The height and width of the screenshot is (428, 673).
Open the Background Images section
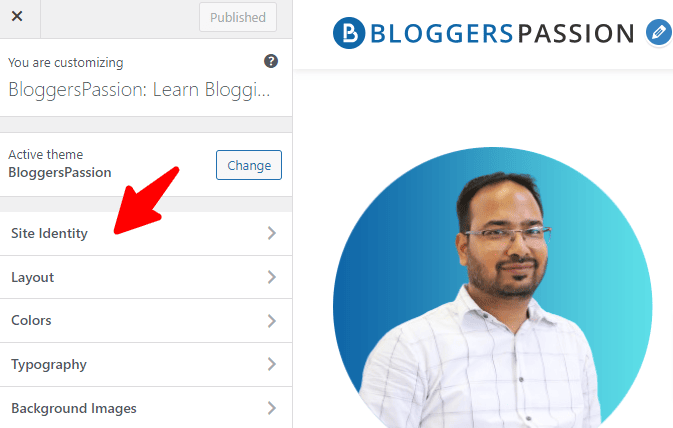click(x=146, y=408)
